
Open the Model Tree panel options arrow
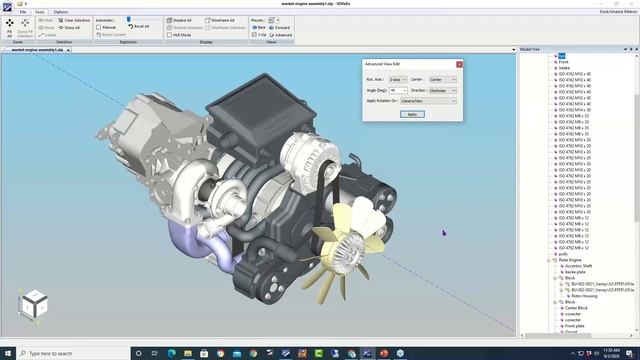tap(625, 49)
